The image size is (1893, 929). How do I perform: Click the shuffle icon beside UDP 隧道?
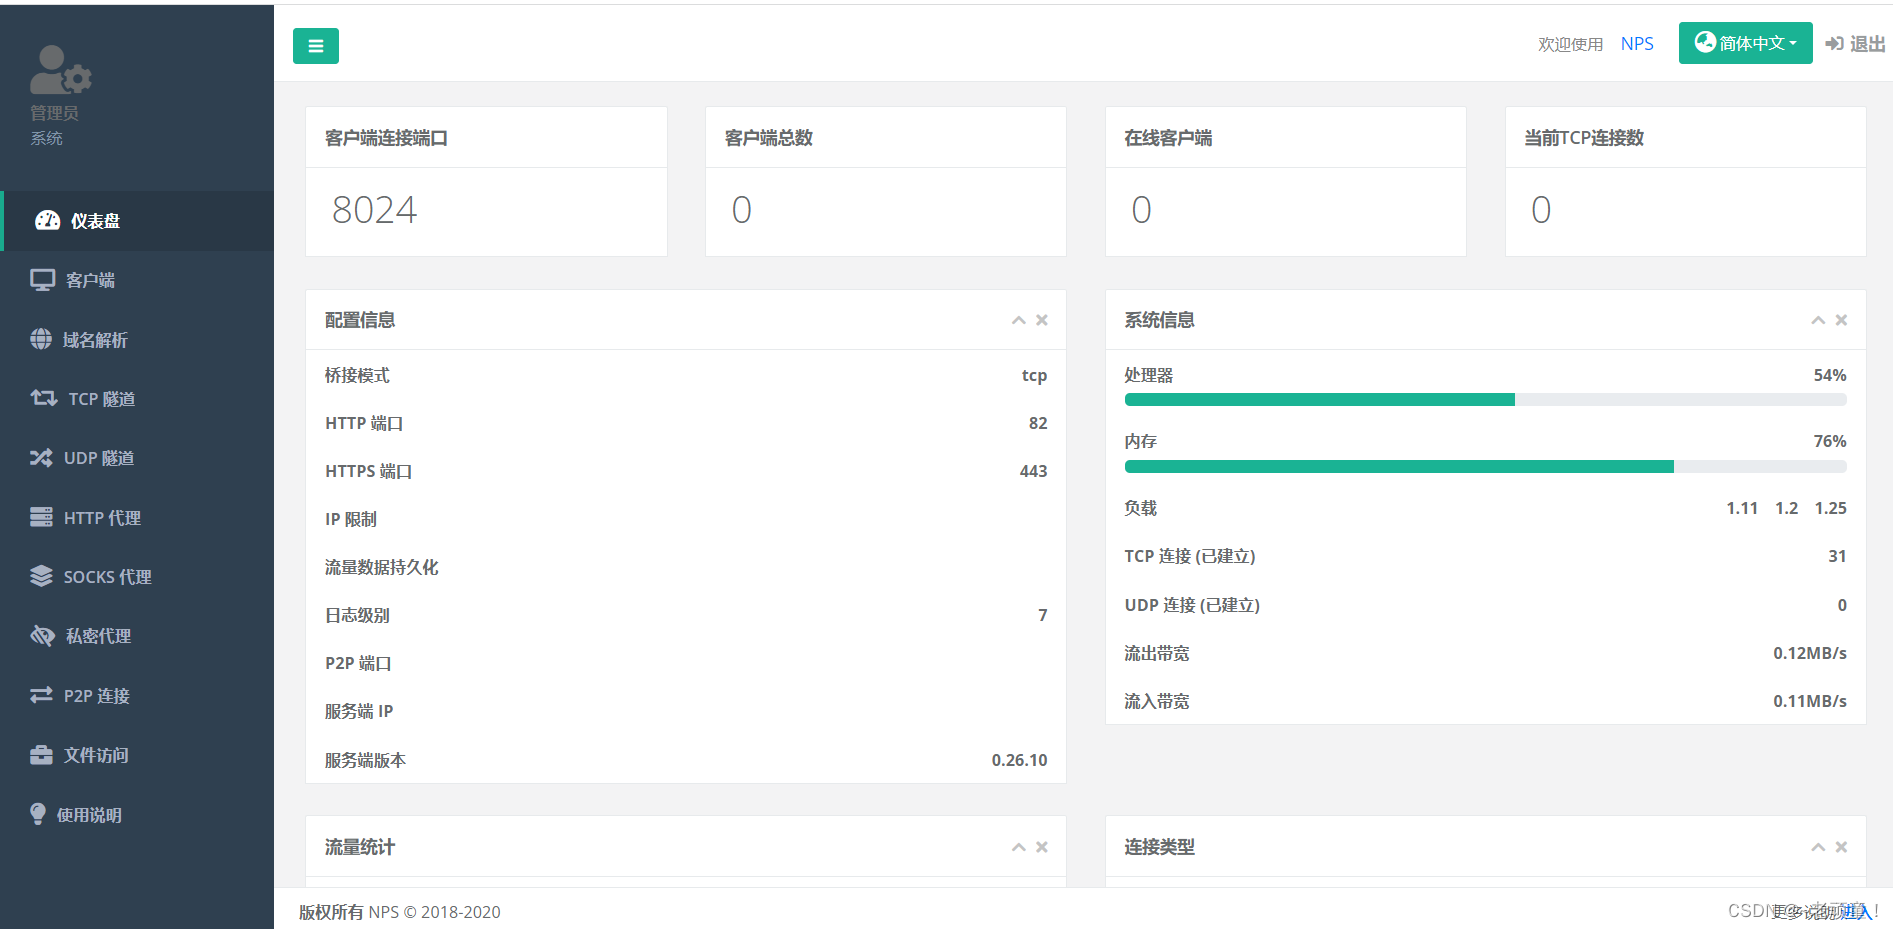point(41,458)
